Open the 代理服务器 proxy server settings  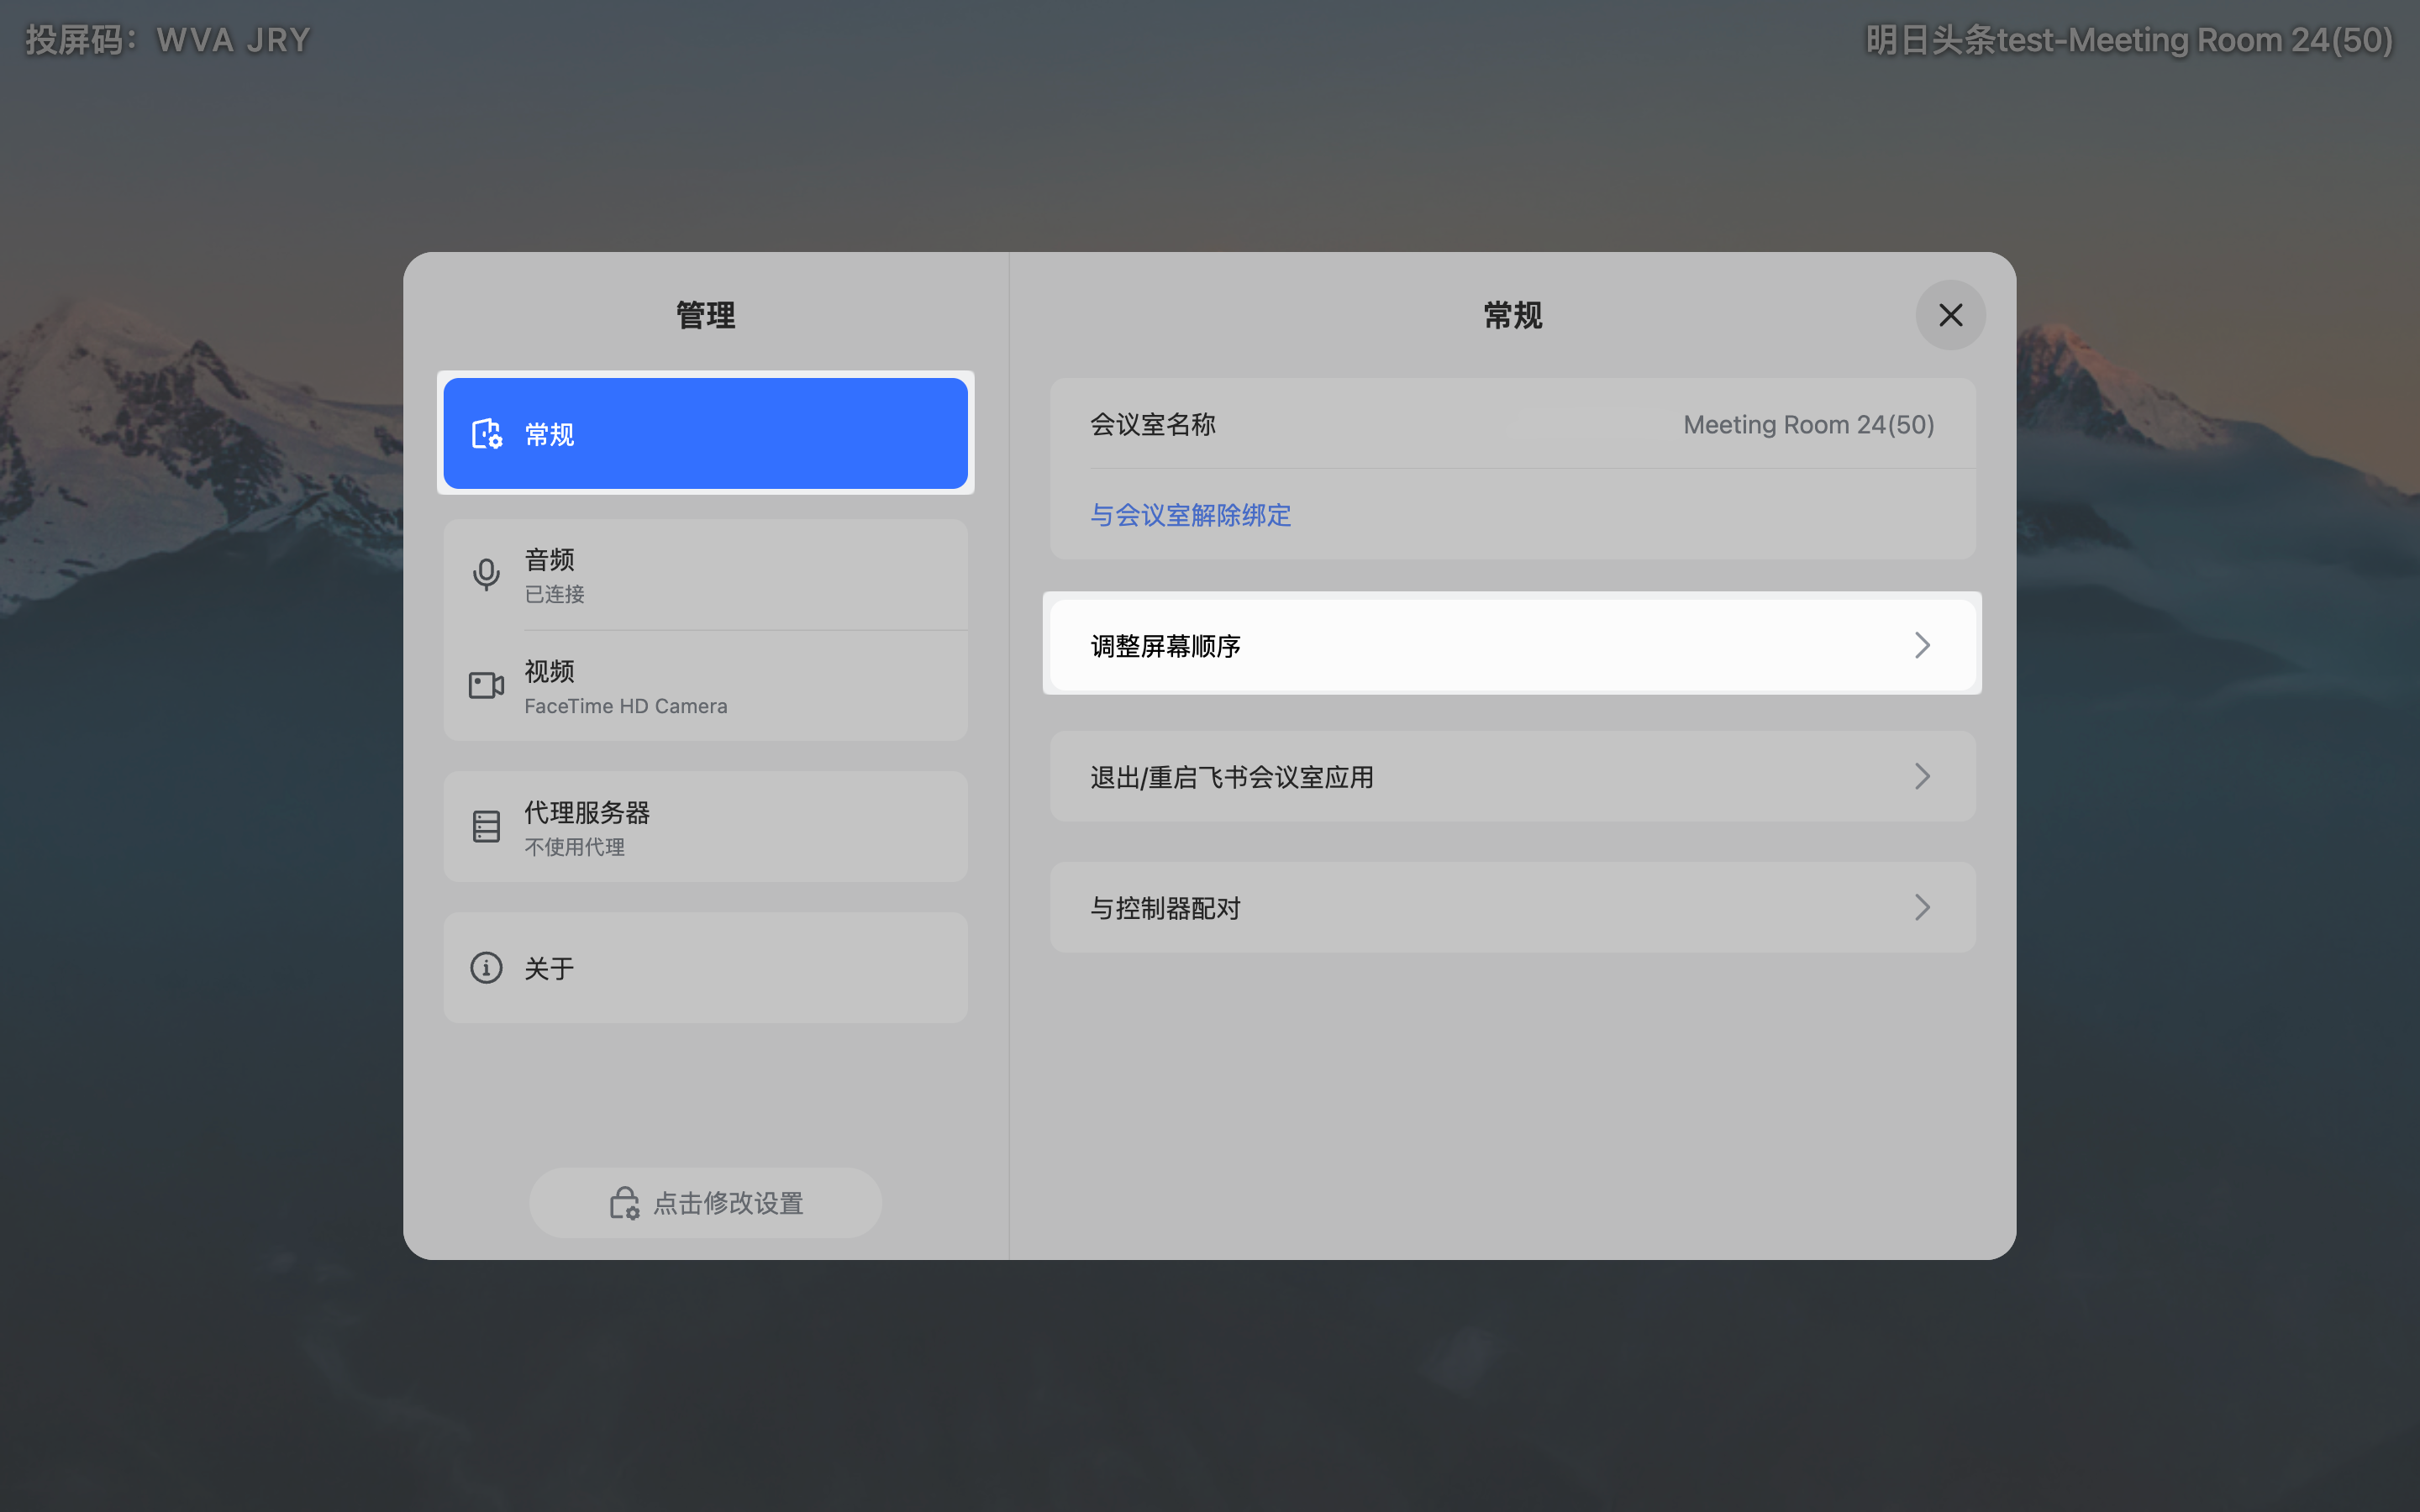[705, 827]
